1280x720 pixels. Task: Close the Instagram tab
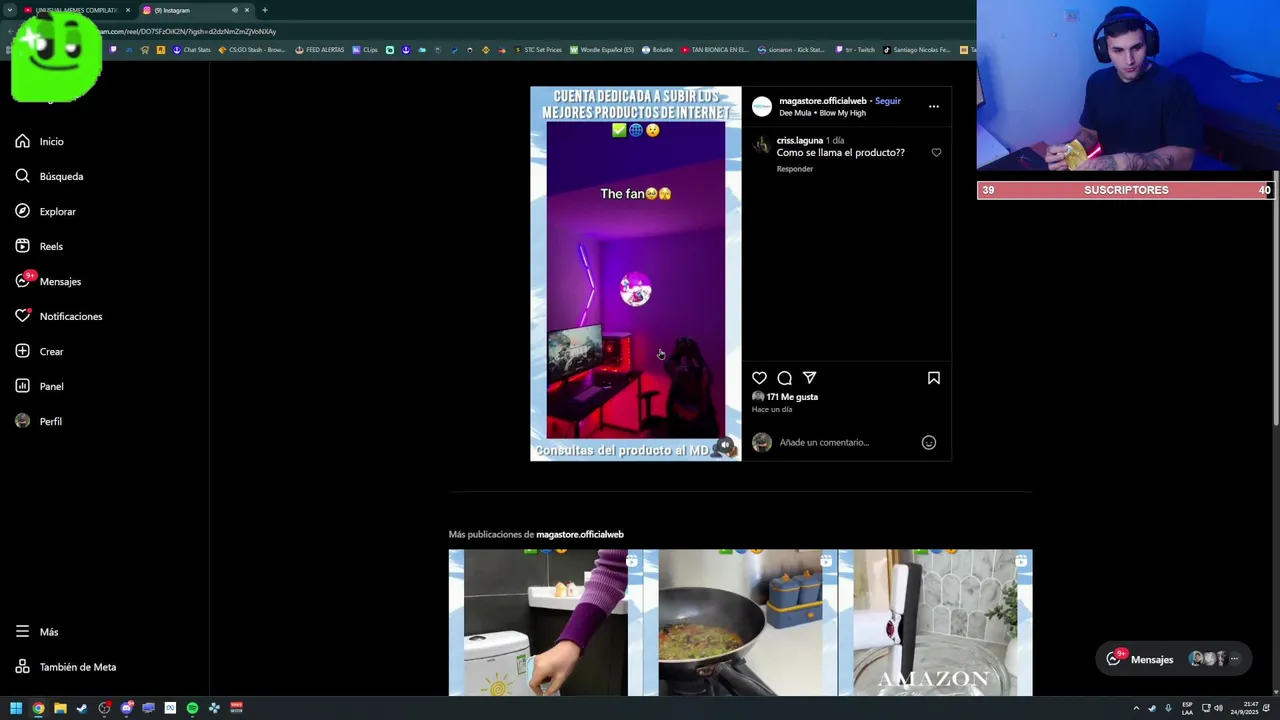[247, 10]
